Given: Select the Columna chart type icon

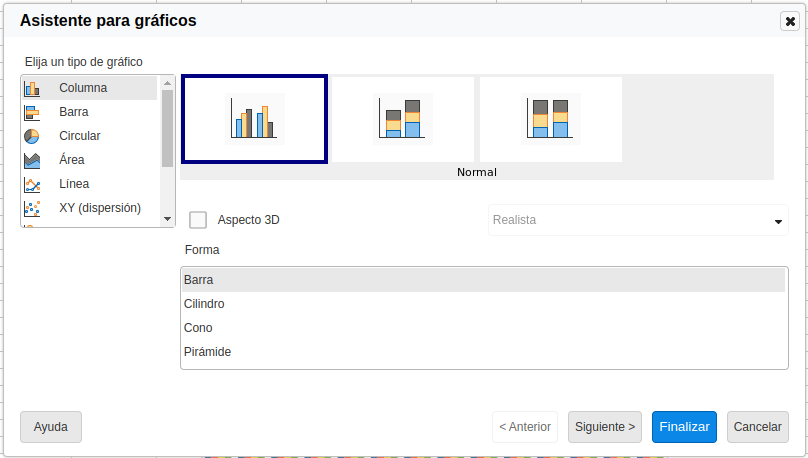Looking at the screenshot, I should 32,88.
